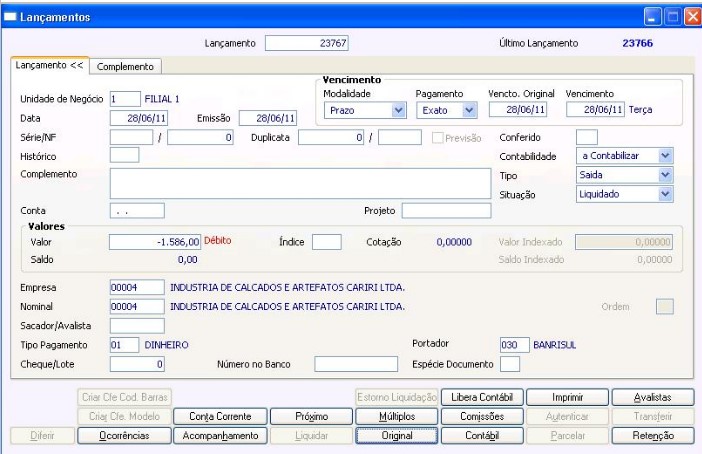Viewport: 702px width, 454px height.
Task: Switch to the Complemento tab
Action: coord(125,67)
